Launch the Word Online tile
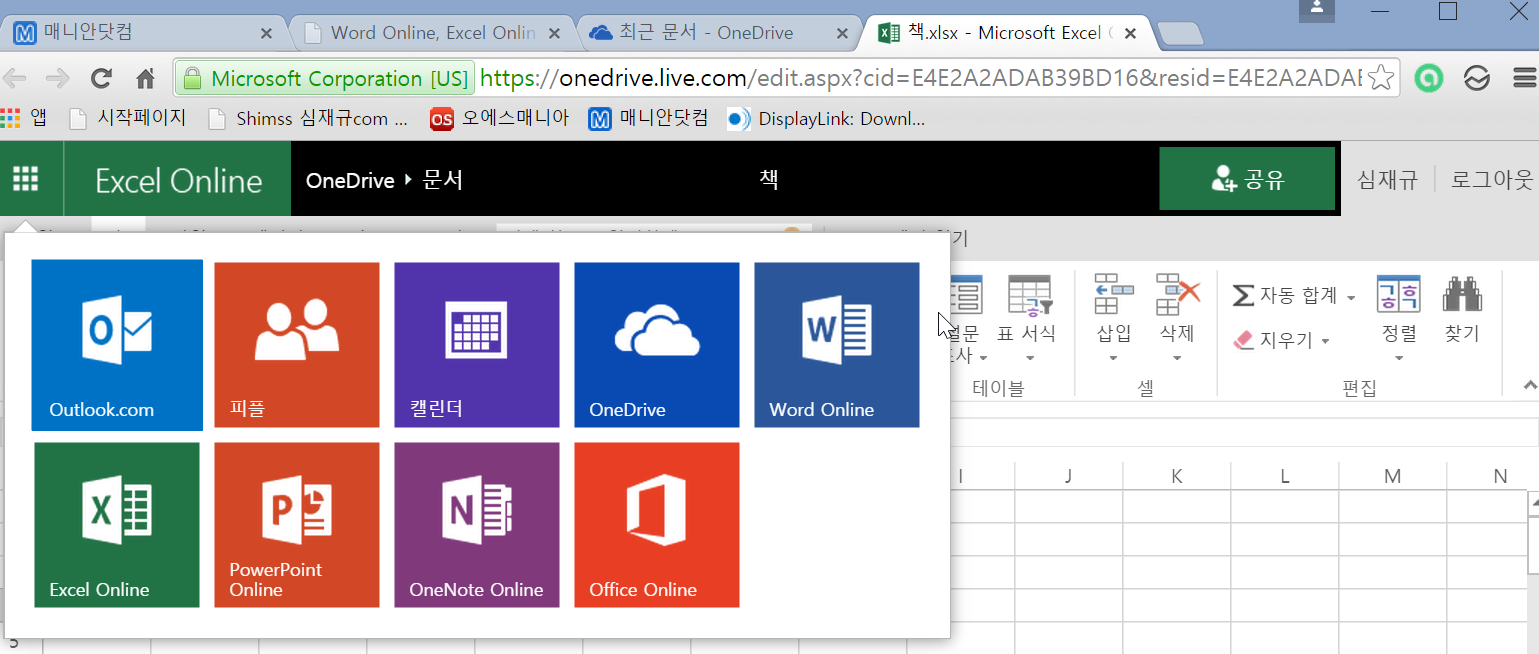1539x654 pixels. [x=837, y=345]
